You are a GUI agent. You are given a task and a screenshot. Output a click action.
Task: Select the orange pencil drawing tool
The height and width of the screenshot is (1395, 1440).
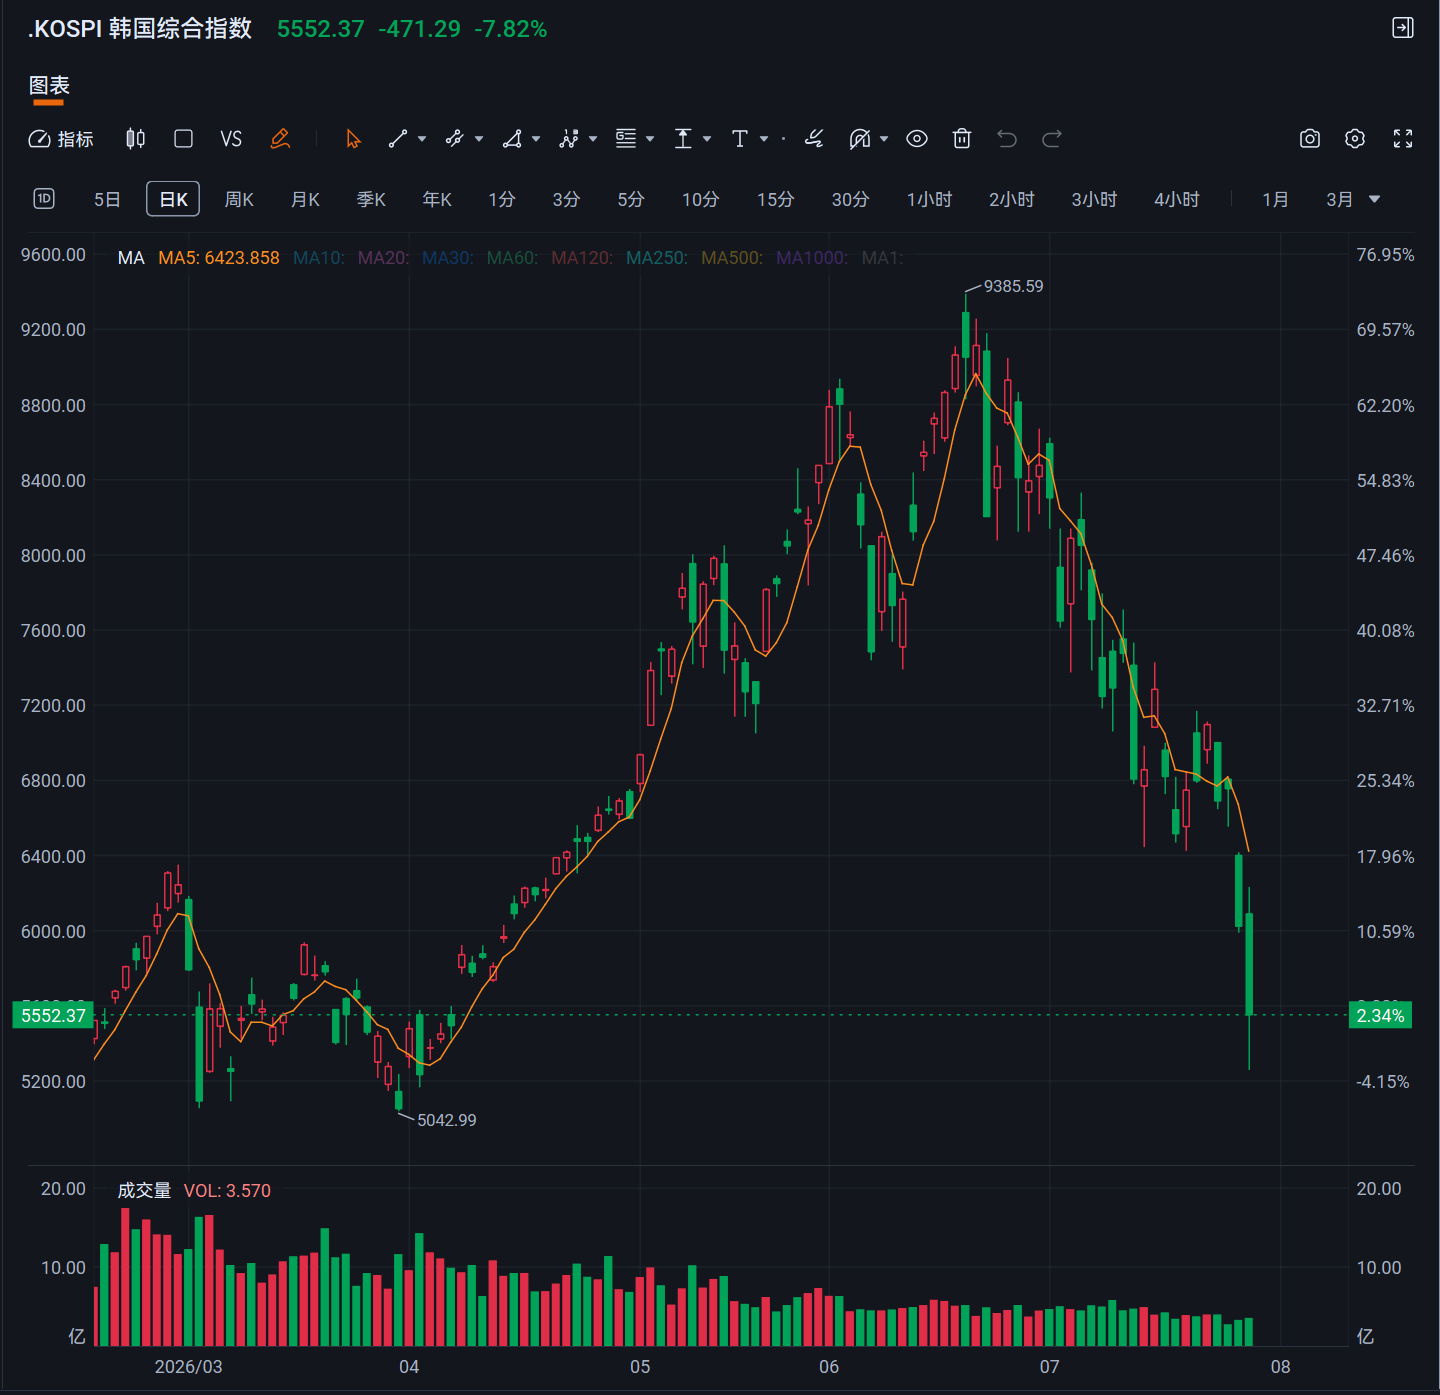coord(280,139)
